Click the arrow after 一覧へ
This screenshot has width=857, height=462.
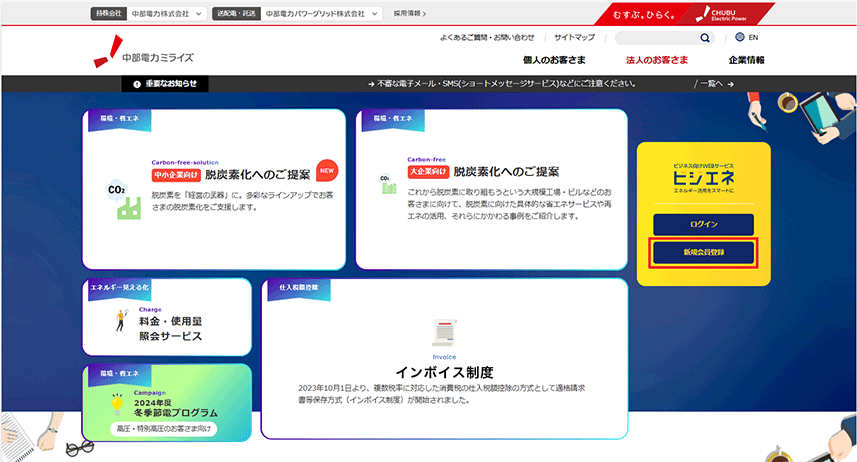coord(731,84)
